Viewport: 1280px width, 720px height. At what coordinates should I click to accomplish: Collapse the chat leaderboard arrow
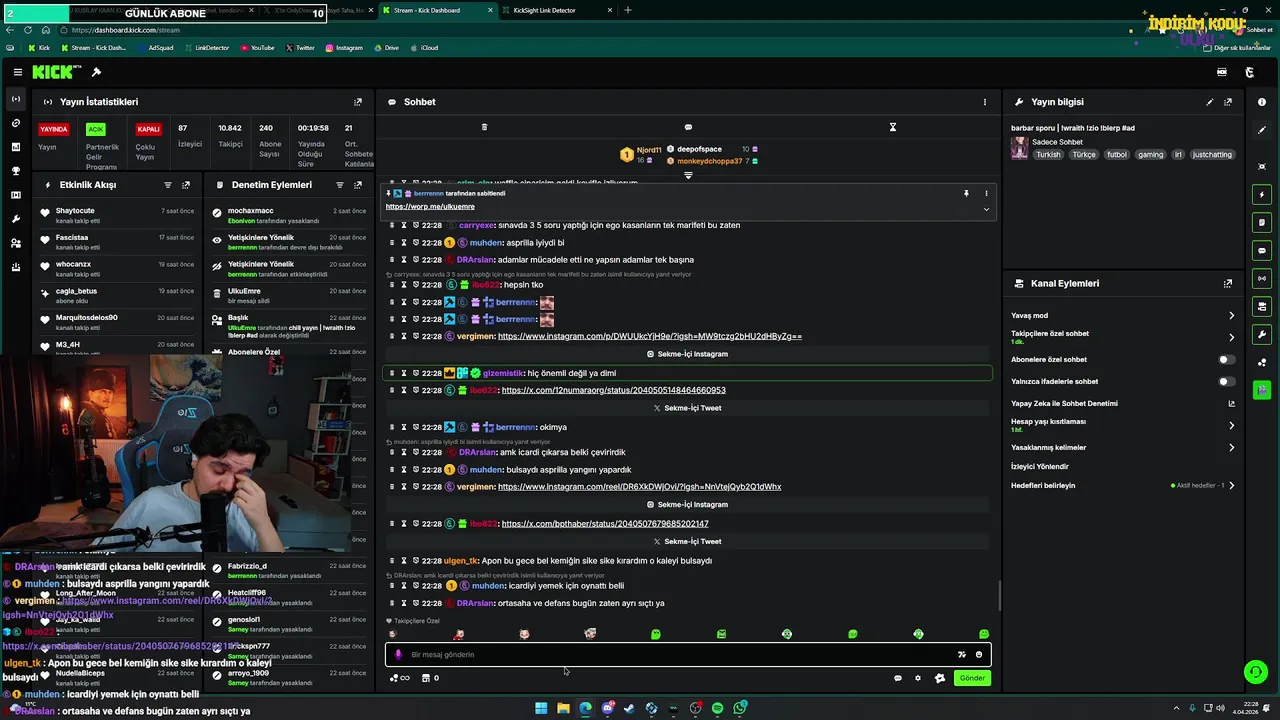688,176
